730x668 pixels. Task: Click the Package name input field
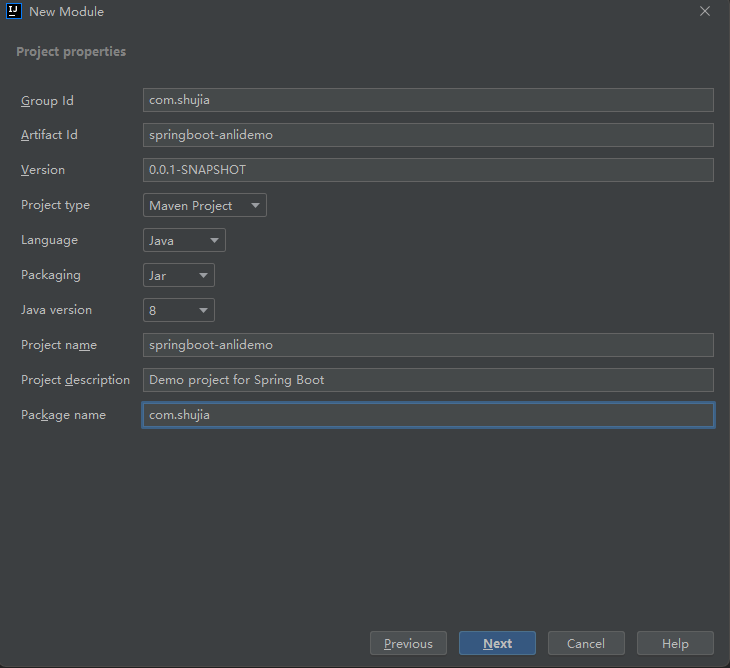(x=428, y=415)
